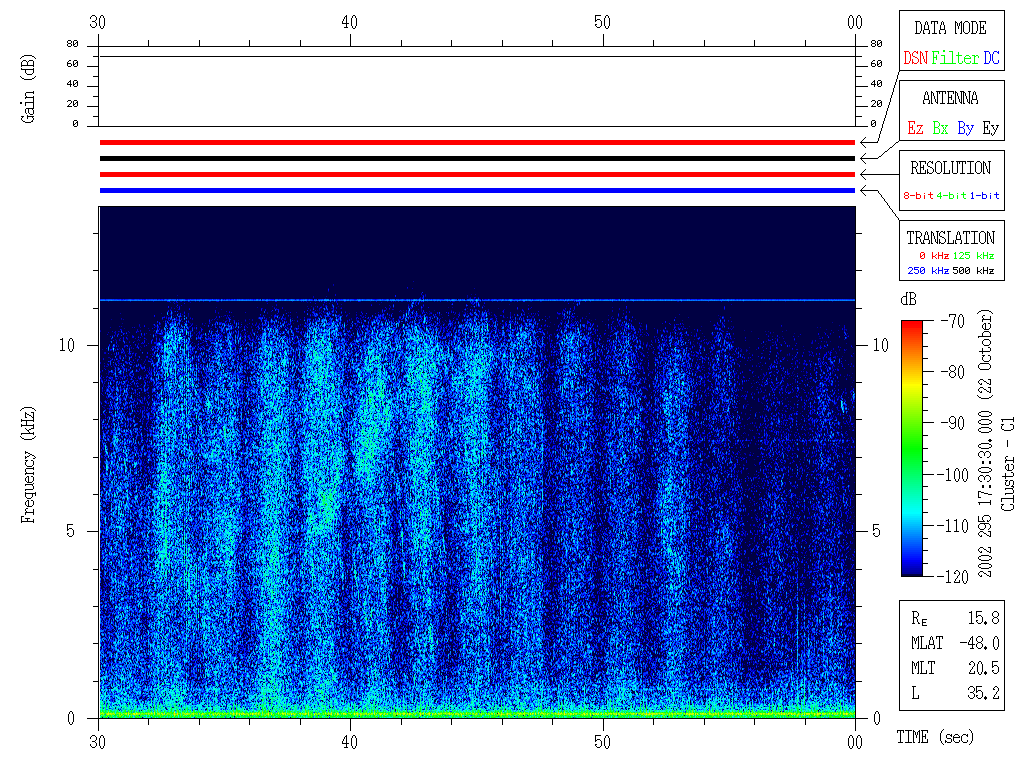Screen dimensions: 1024x768
Task: Click the green Bx antenna label
Action: pos(940,129)
